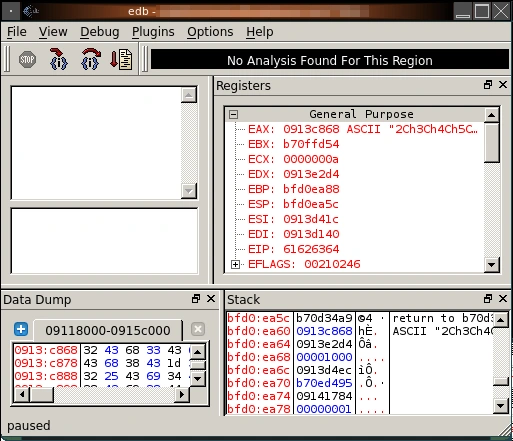Expand the EFLAGS register entry

pyautogui.click(x=235, y=264)
